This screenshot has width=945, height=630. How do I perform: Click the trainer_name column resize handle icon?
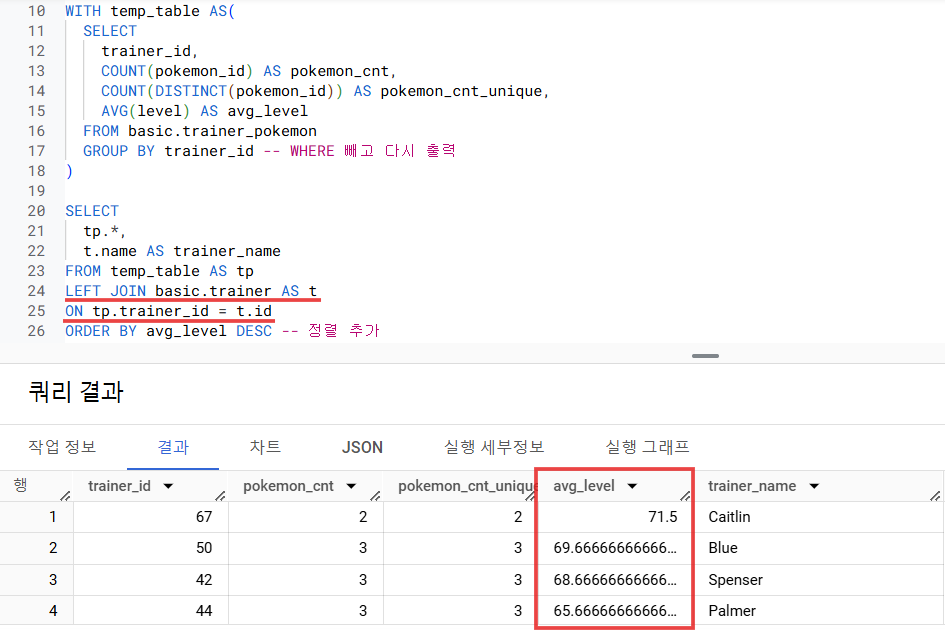[x=935, y=496]
